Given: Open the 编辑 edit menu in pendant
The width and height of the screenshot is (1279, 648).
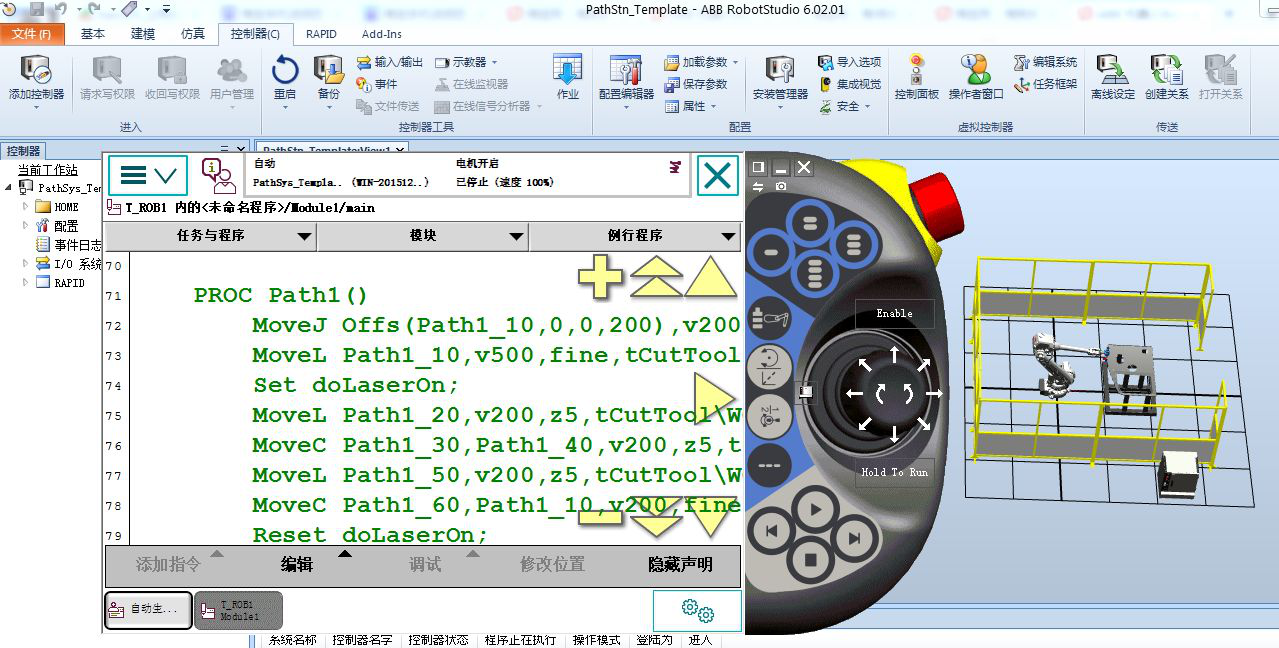Looking at the screenshot, I should (297, 564).
